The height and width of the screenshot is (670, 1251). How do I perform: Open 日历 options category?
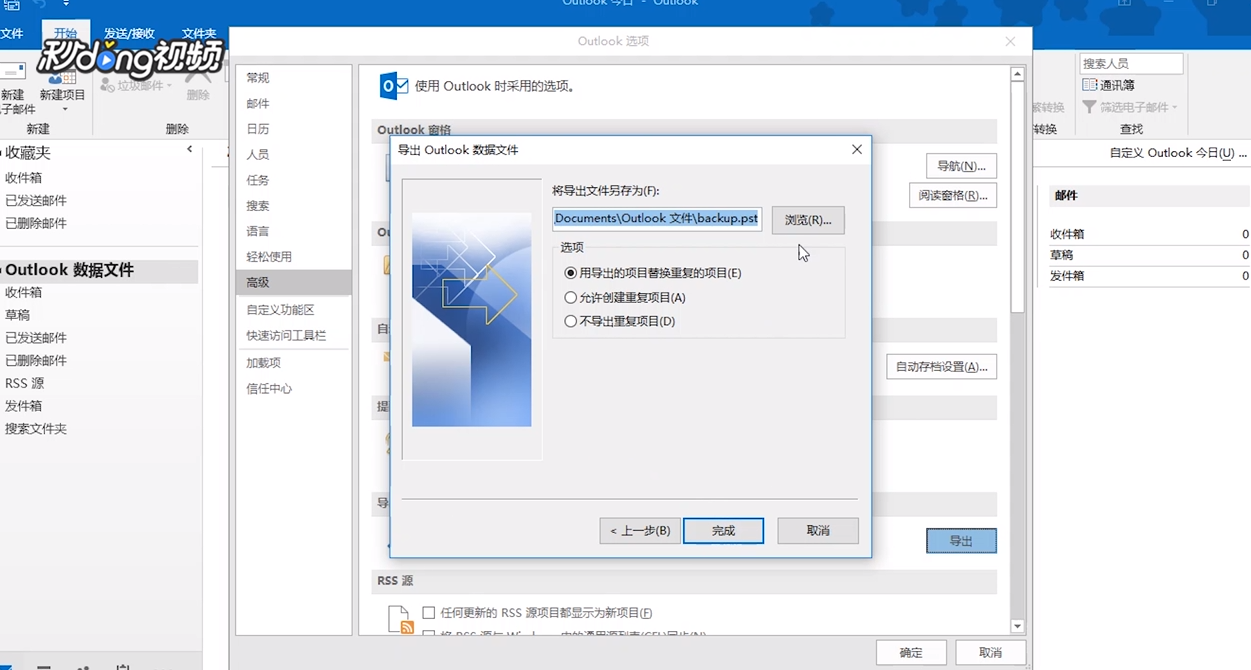pyautogui.click(x=294, y=129)
